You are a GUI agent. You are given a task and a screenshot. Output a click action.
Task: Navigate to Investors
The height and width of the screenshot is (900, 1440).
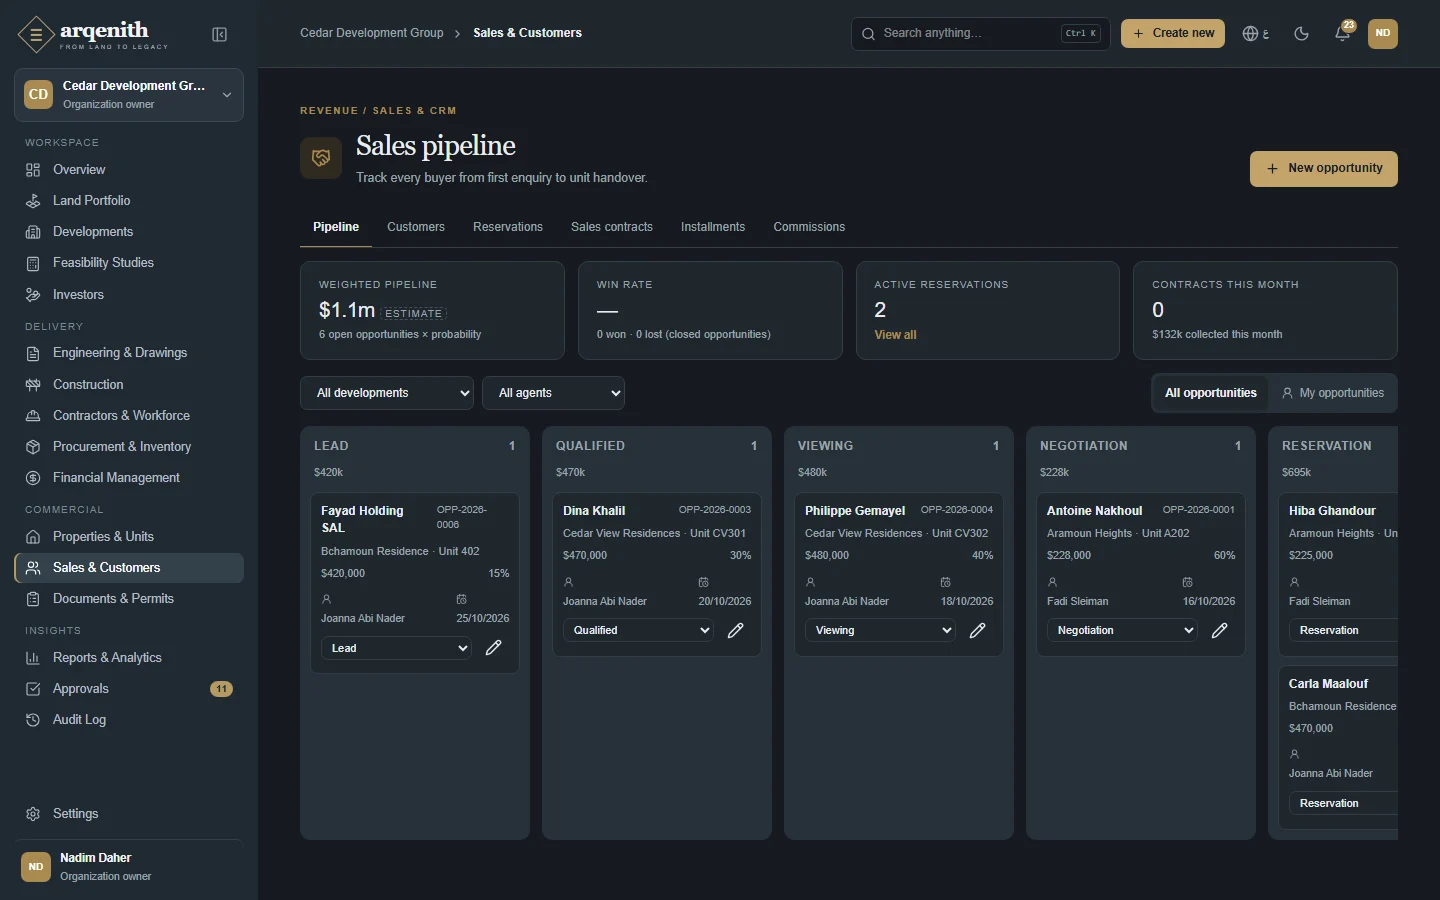[129, 295]
